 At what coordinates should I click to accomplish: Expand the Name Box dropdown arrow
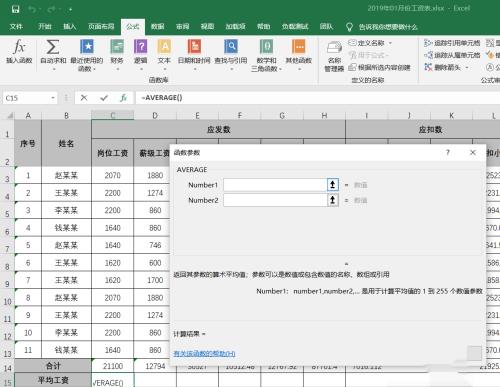click(x=53, y=98)
